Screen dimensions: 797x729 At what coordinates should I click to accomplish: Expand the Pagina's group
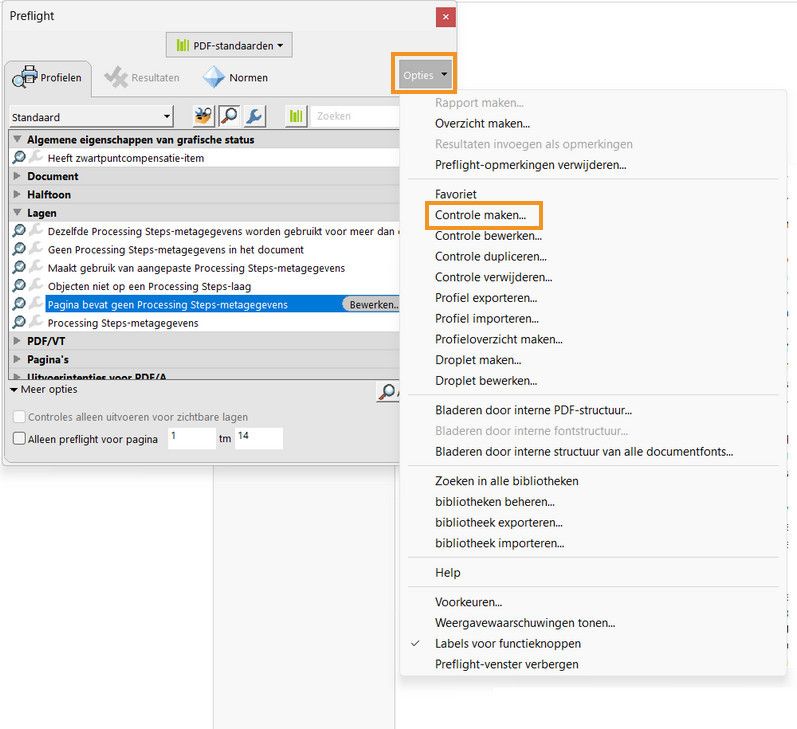click(17, 359)
